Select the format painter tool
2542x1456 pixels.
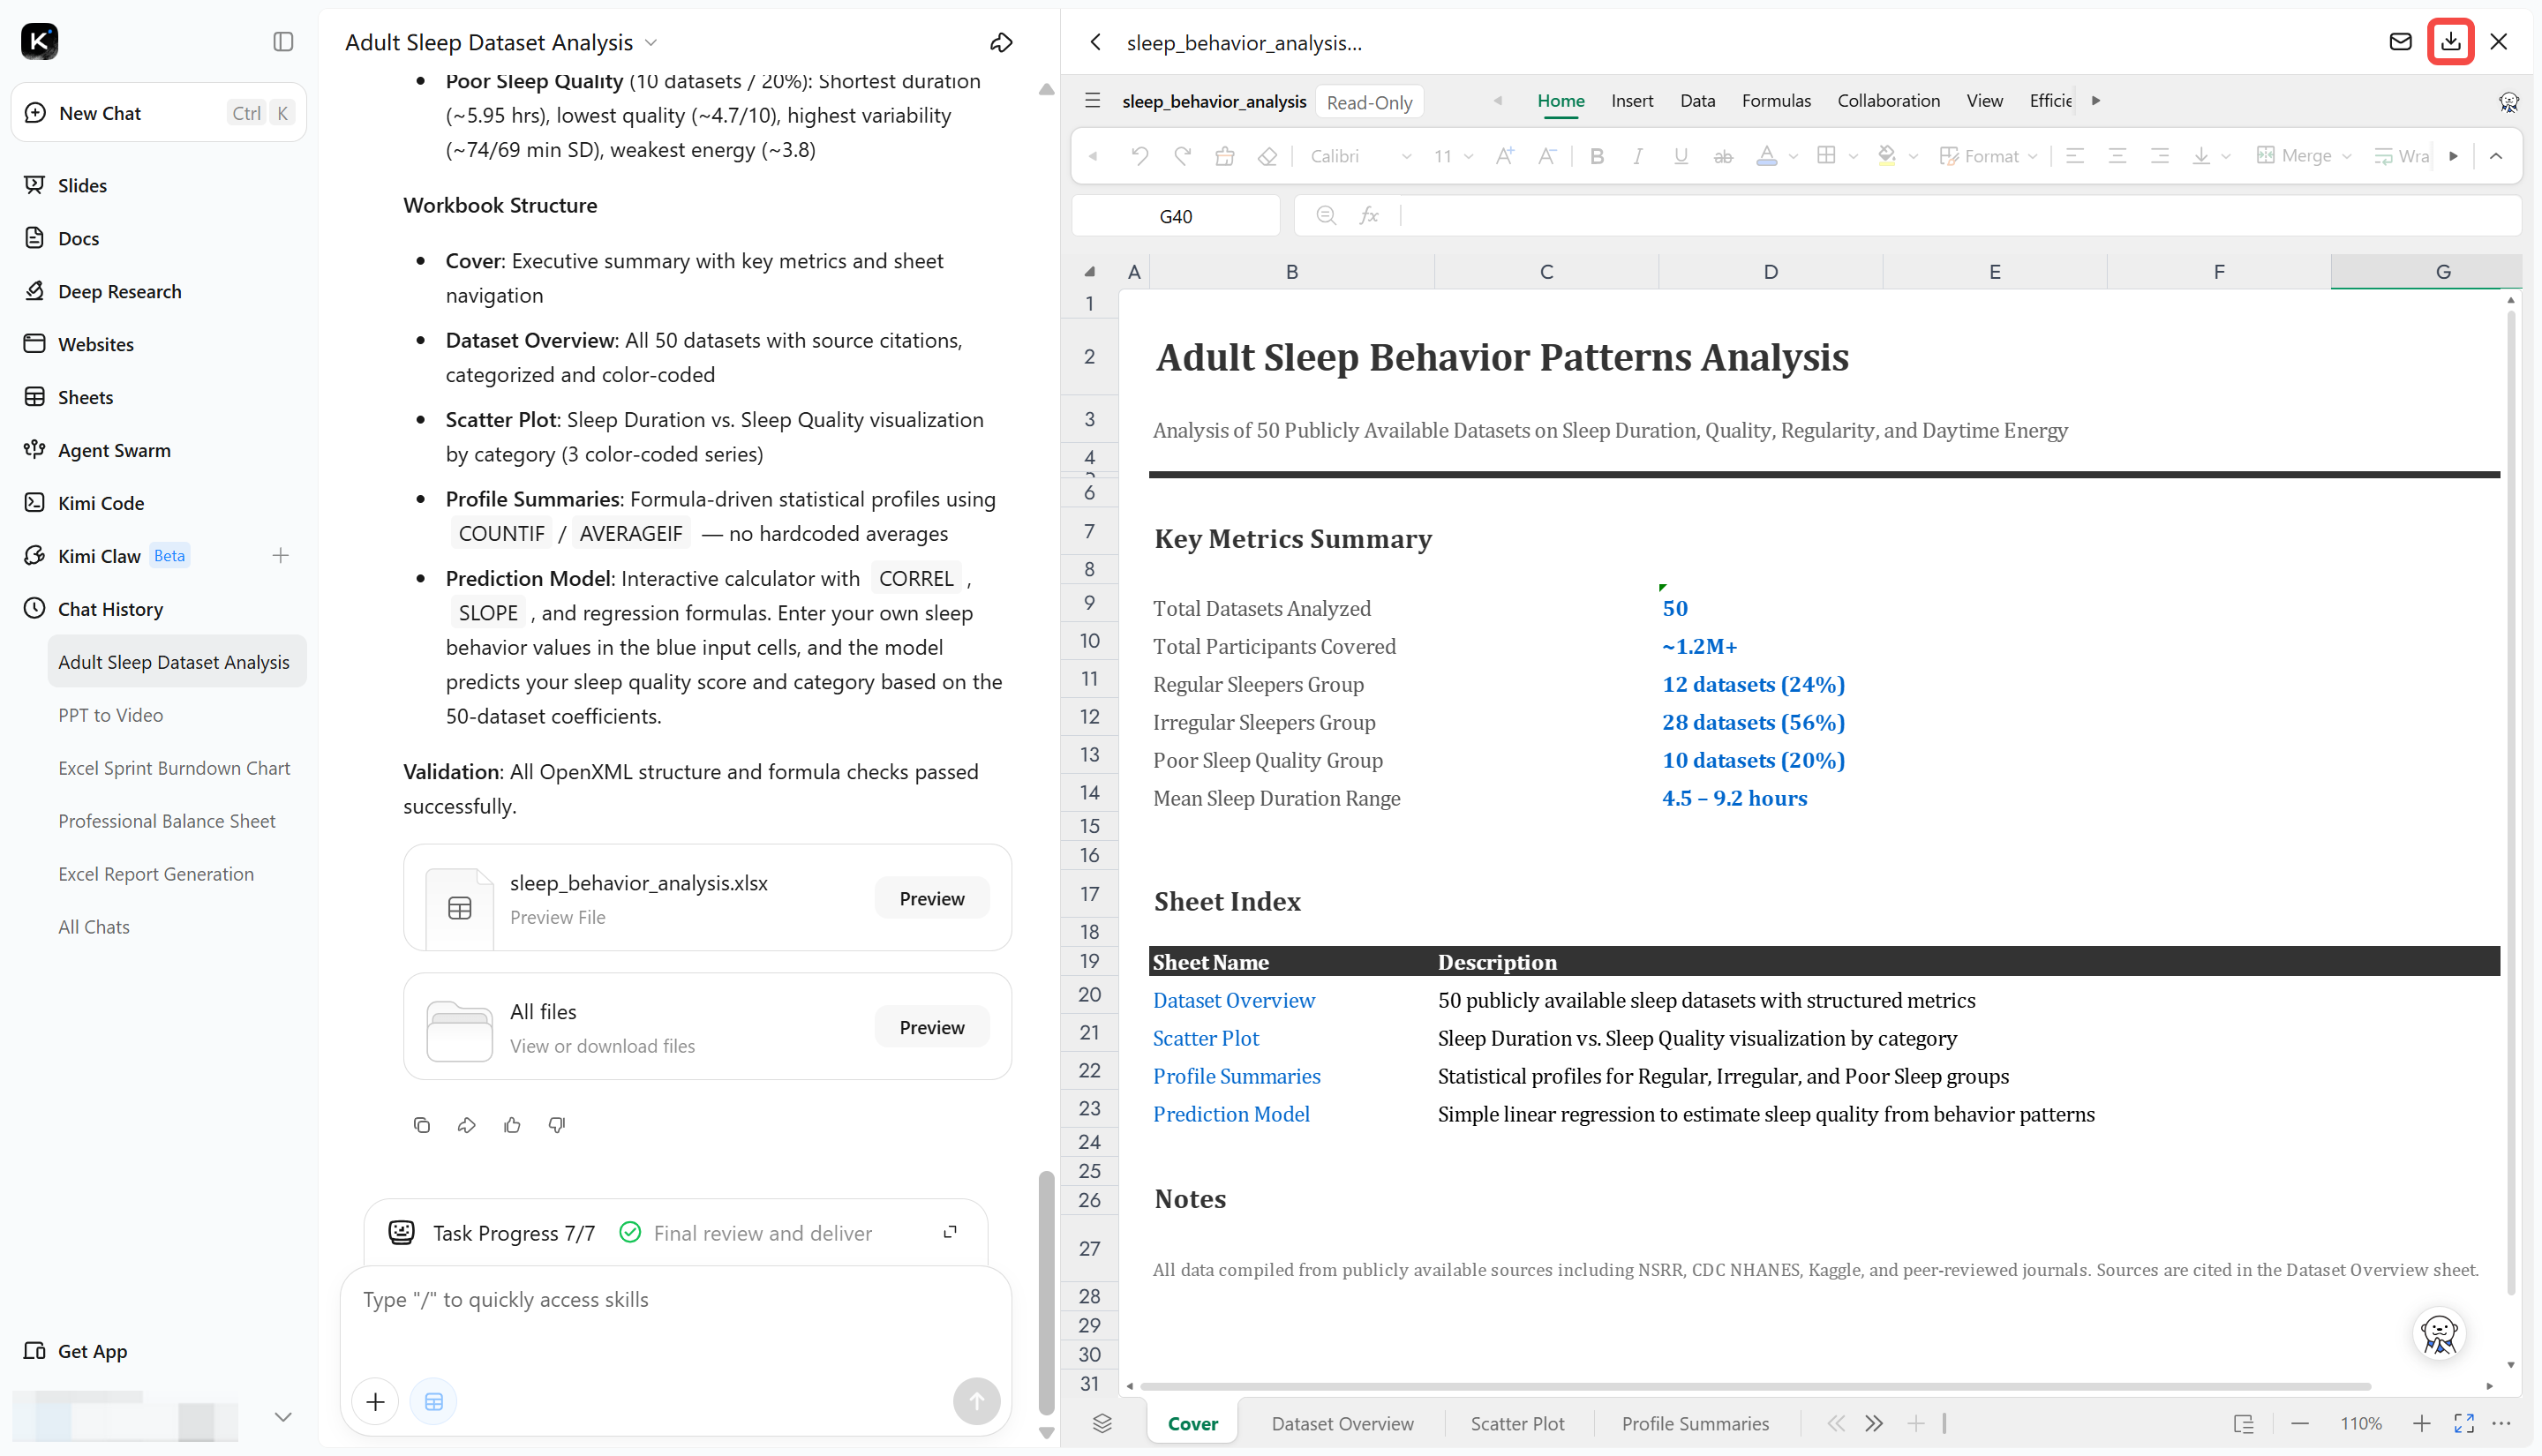click(x=1224, y=156)
